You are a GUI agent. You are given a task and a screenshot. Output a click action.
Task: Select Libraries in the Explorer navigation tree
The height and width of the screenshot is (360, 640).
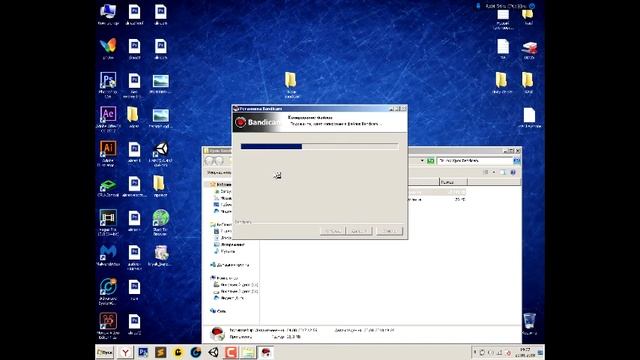[221, 224]
